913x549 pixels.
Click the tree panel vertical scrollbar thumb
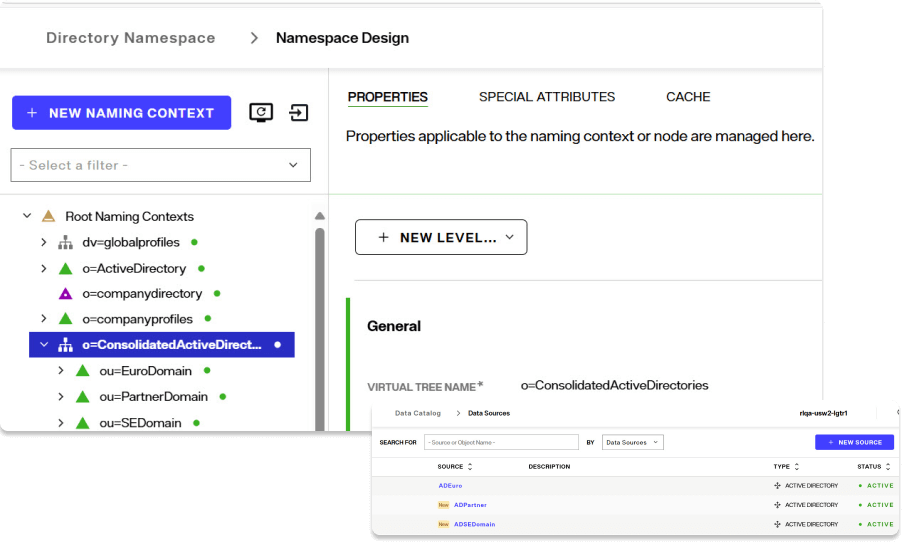[320, 329]
